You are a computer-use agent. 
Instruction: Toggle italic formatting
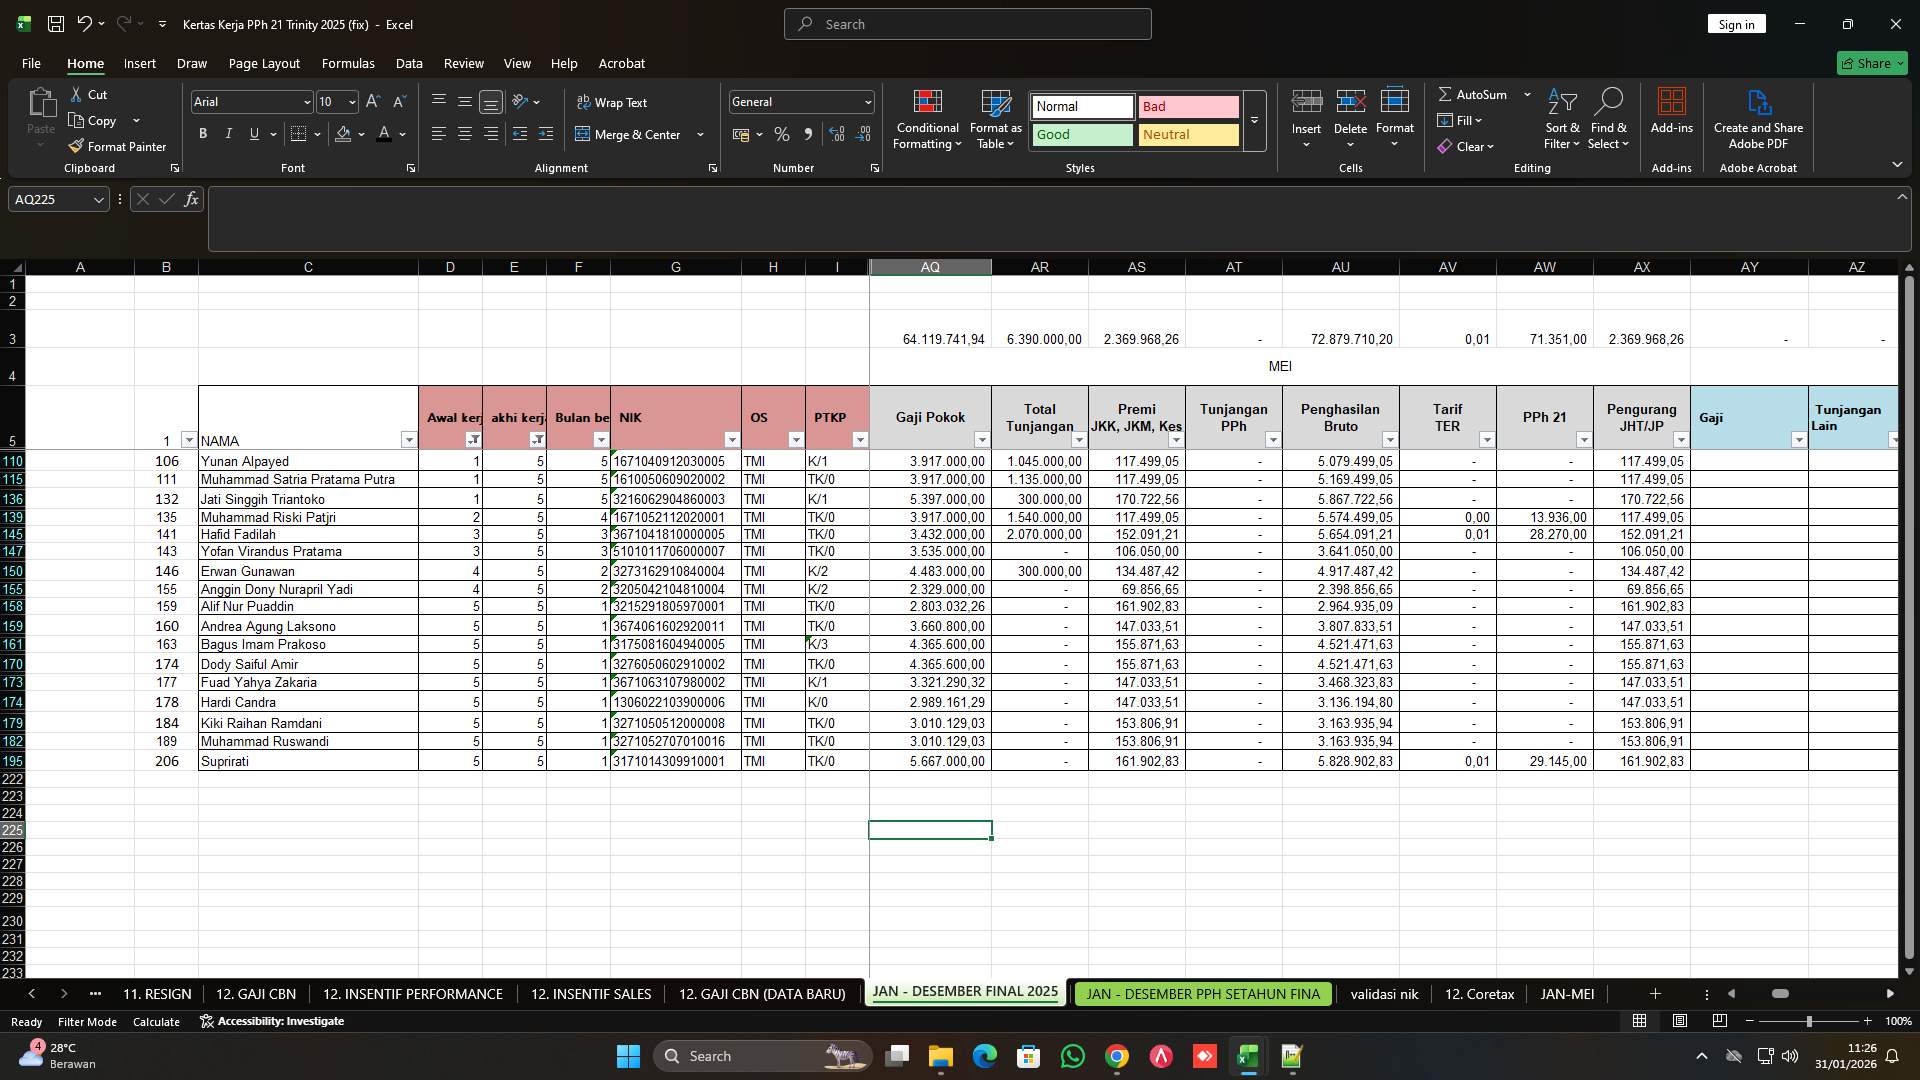coord(228,133)
